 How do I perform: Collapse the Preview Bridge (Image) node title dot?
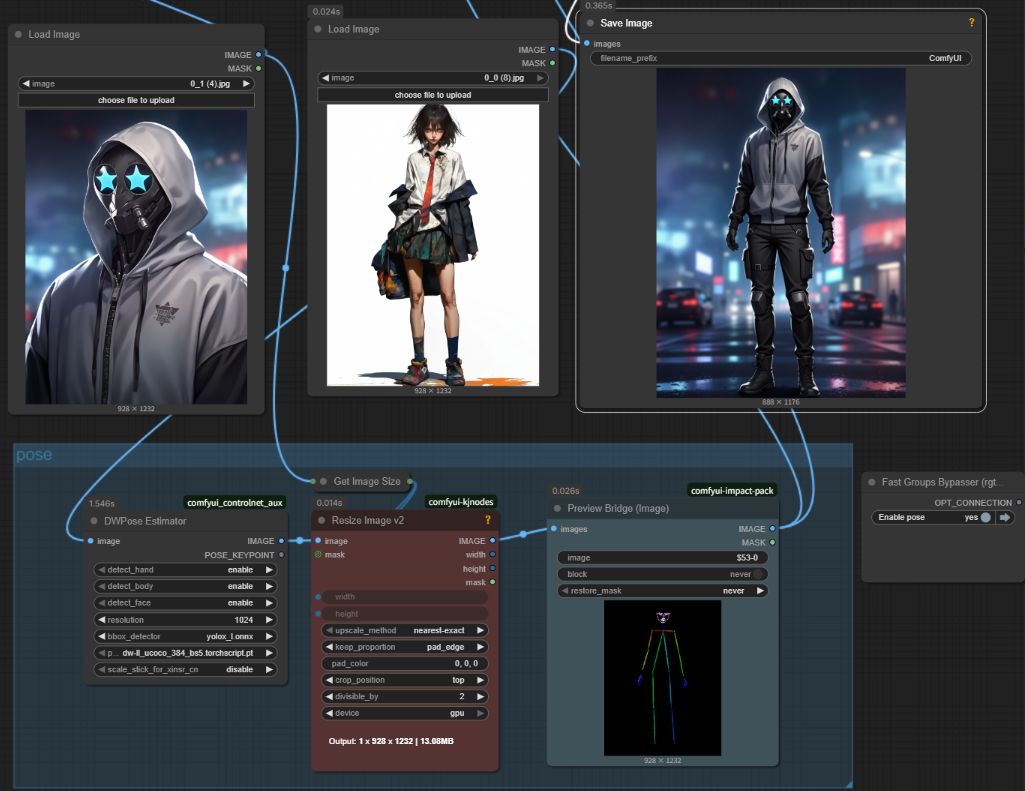[x=557, y=508]
